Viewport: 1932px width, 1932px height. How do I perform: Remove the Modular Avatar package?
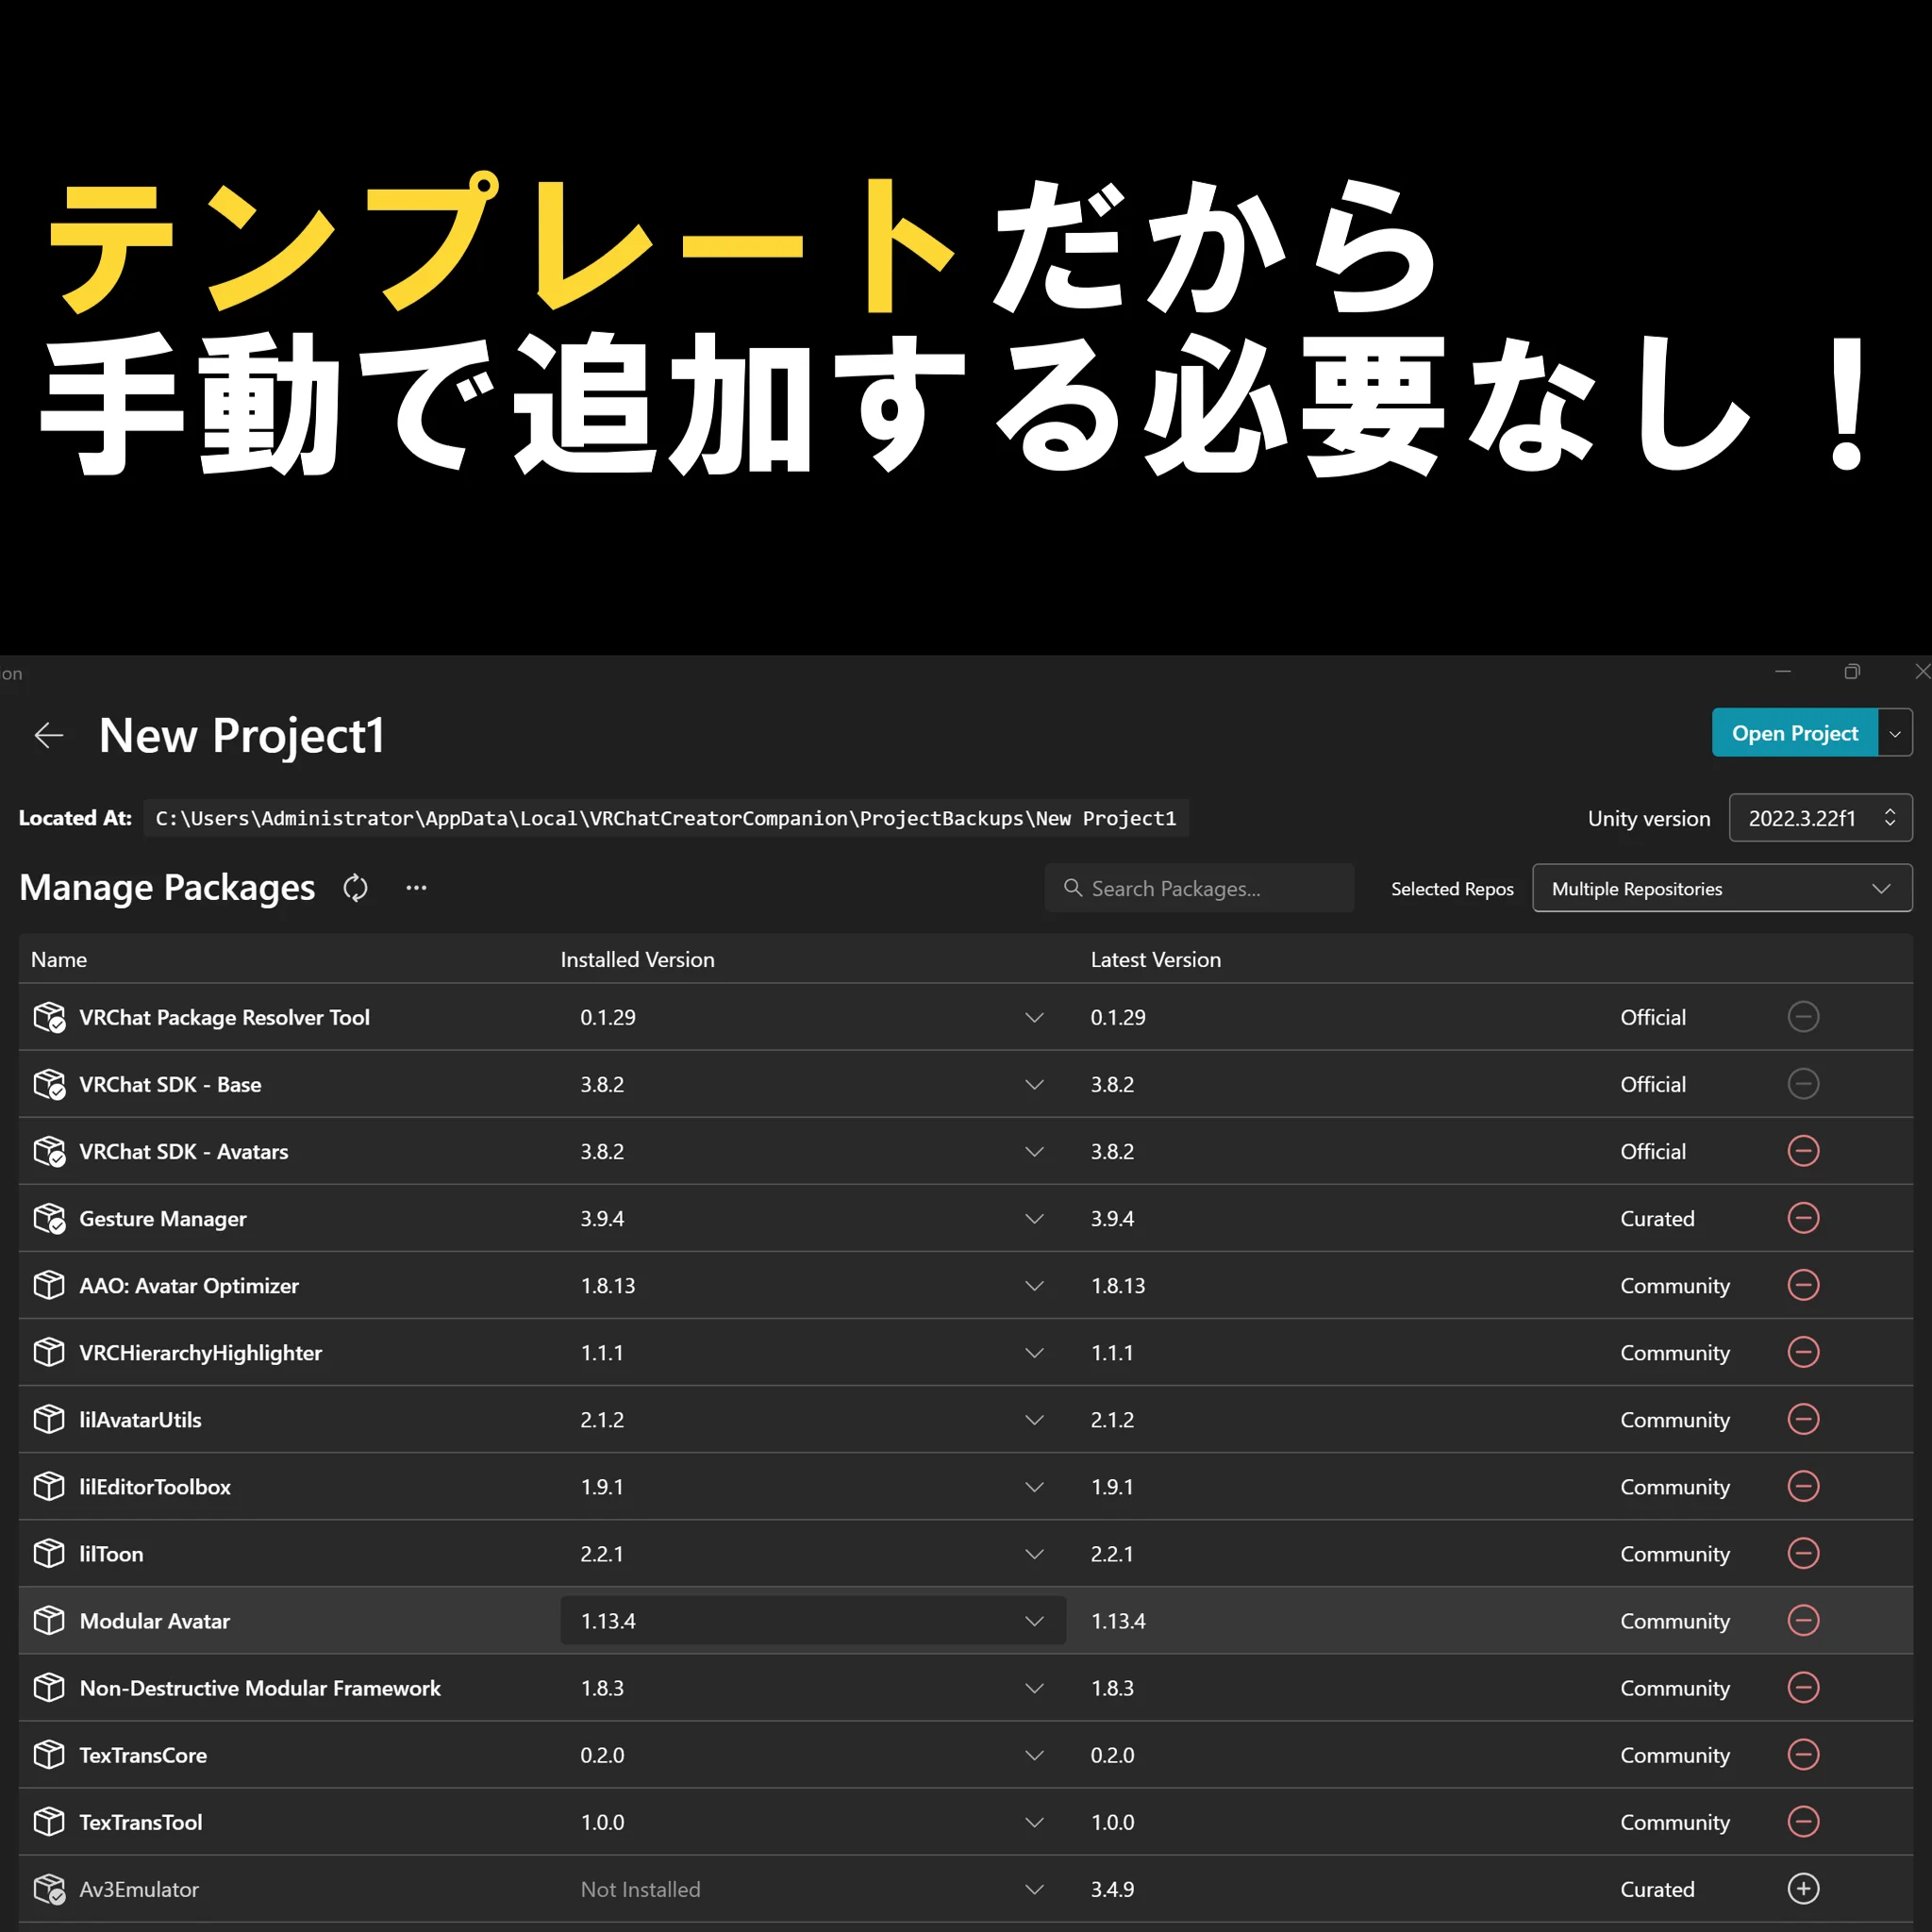[x=1803, y=1621]
